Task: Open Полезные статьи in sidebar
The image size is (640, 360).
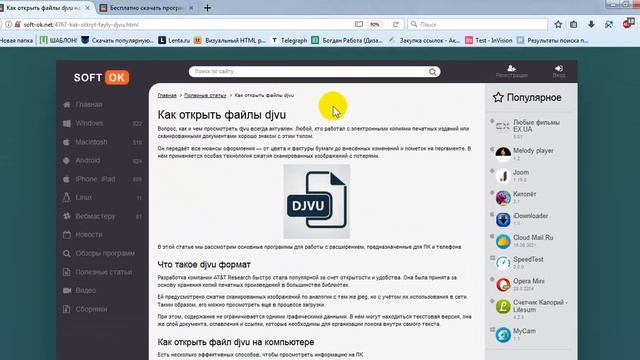Action: (103, 272)
